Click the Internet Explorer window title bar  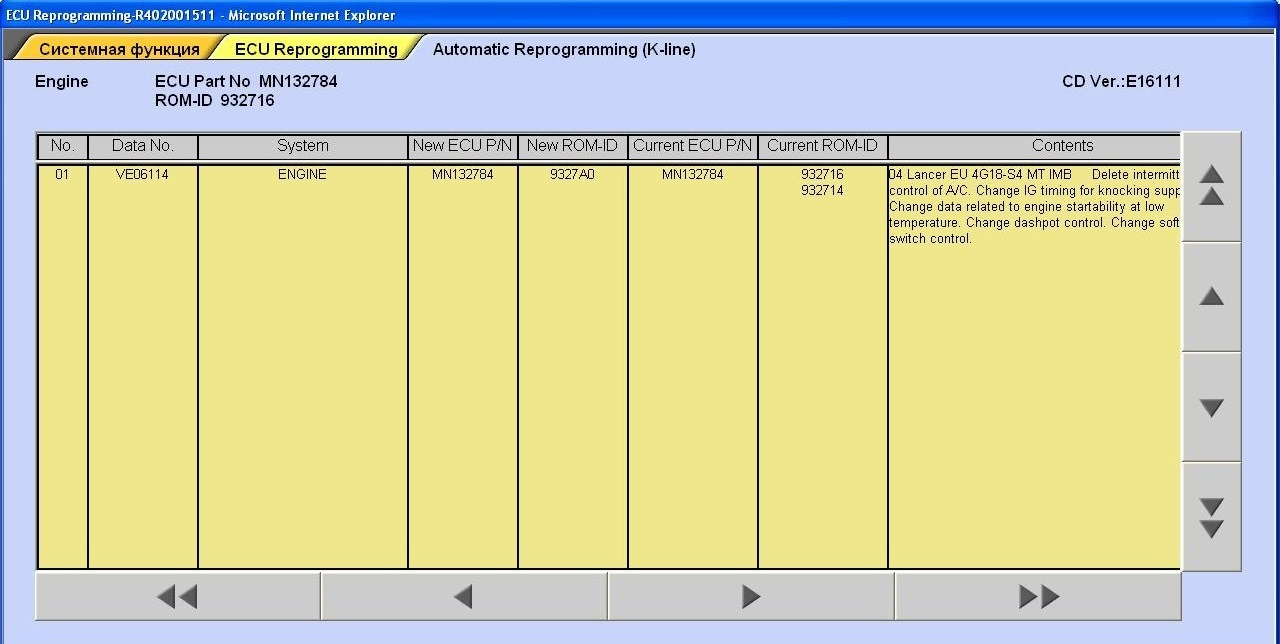640,15
